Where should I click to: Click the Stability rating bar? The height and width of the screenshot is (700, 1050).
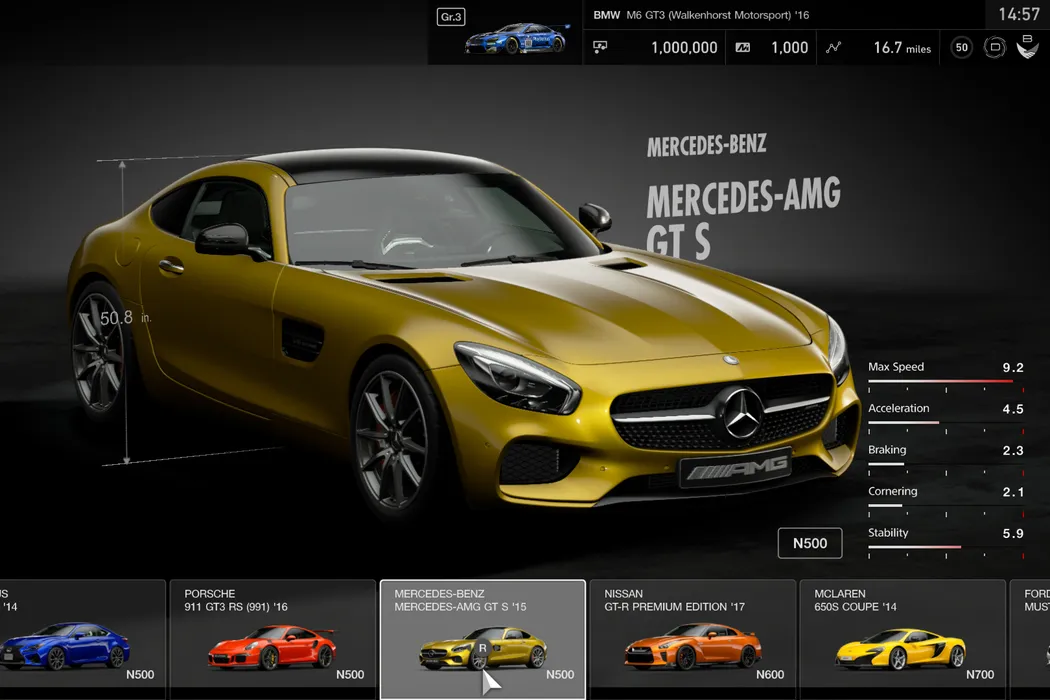tap(940, 547)
